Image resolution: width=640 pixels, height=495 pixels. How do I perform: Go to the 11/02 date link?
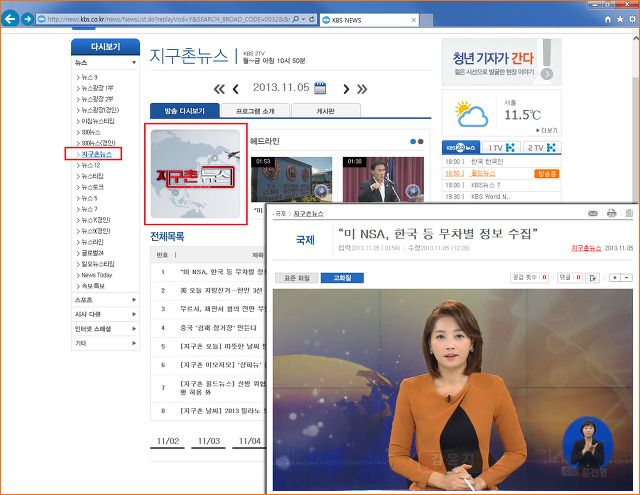(x=168, y=441)
